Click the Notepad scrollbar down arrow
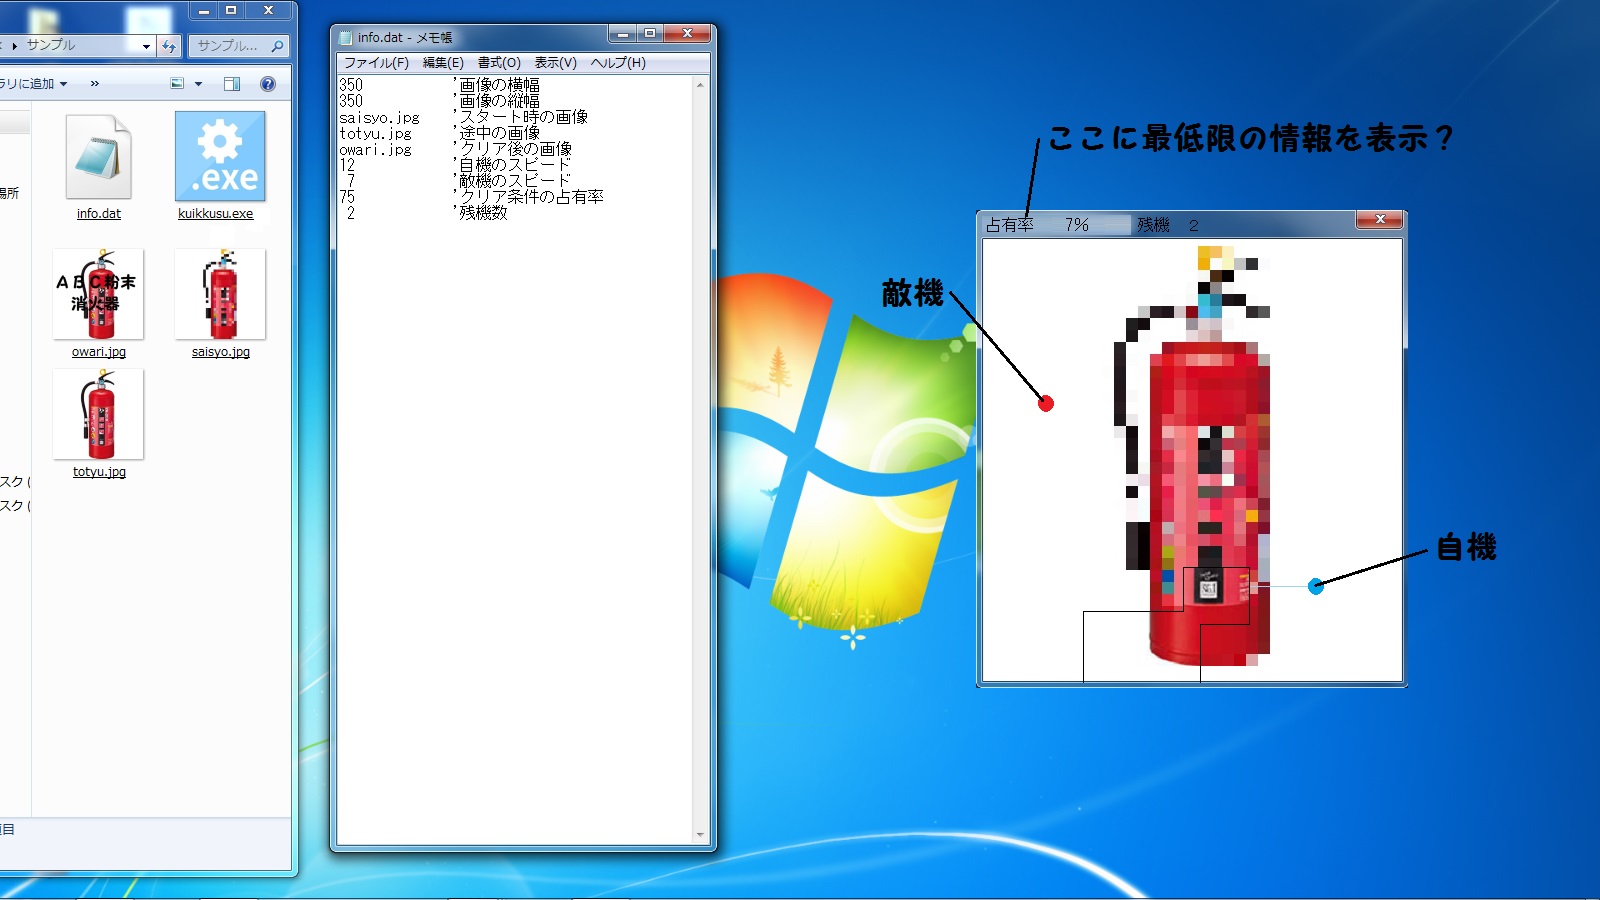This screenshot has width=1600, height=900. (700, 835)
